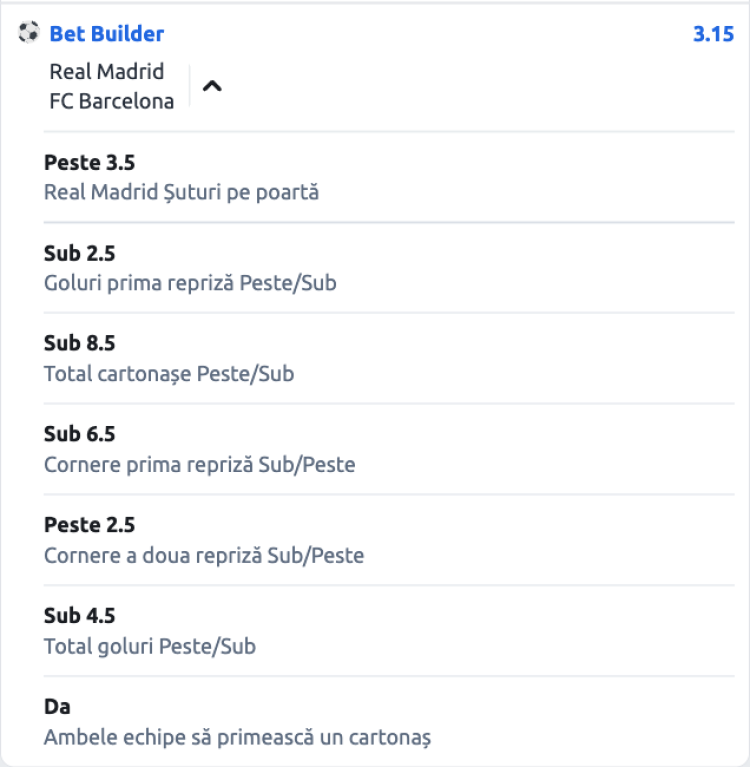Image resolution: width=750 pixels, height=767 pixels.
Task: Click Real Madrid Șuturi pe poartă market
Action: coord(181,192)
